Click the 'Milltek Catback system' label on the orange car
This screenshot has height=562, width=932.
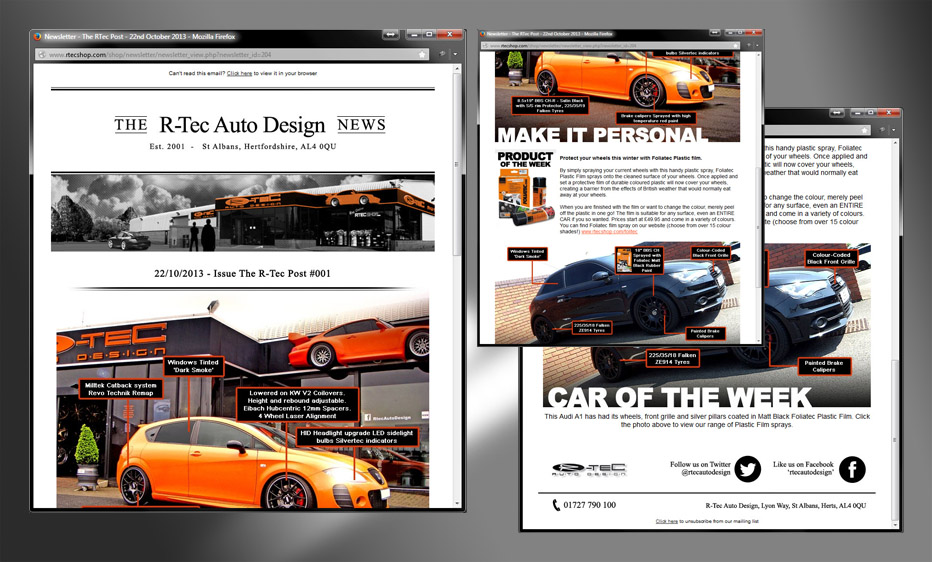(121, 389)
